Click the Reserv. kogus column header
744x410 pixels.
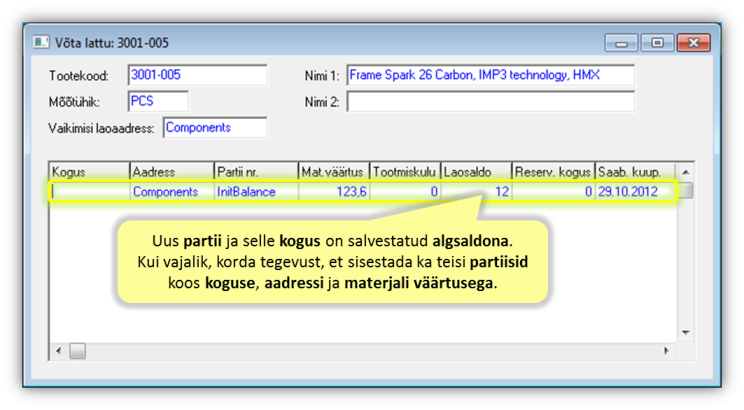(553, 172)
